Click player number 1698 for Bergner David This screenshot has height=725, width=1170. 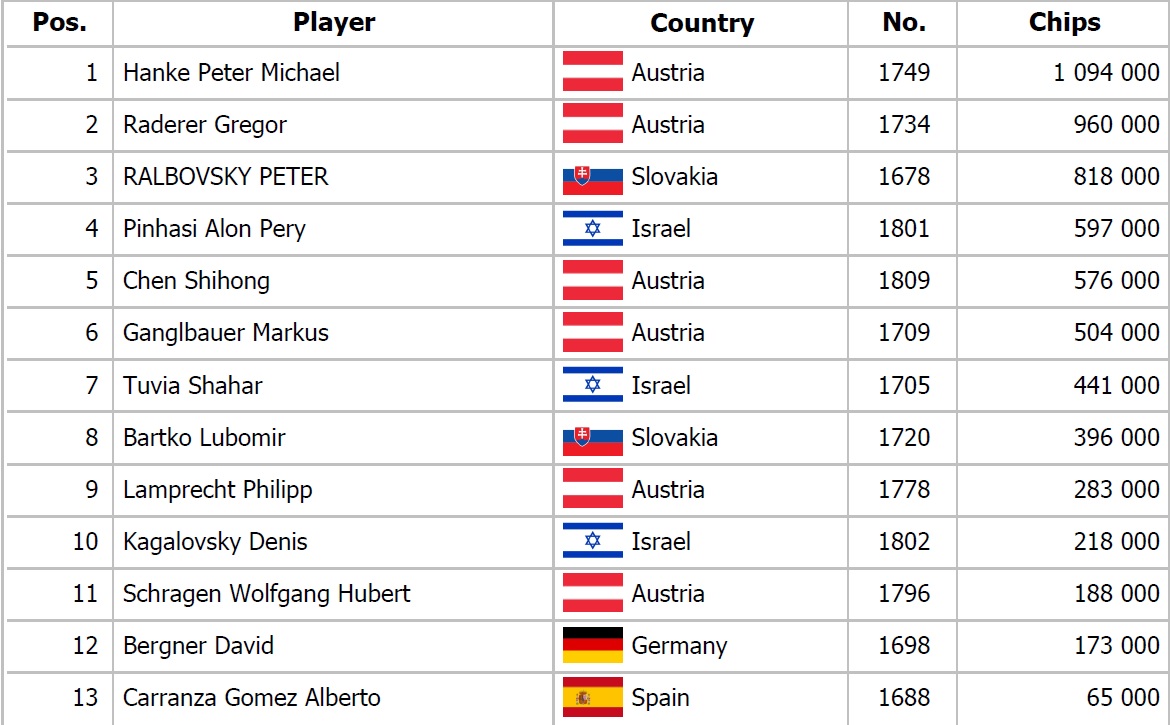point(904,645)
